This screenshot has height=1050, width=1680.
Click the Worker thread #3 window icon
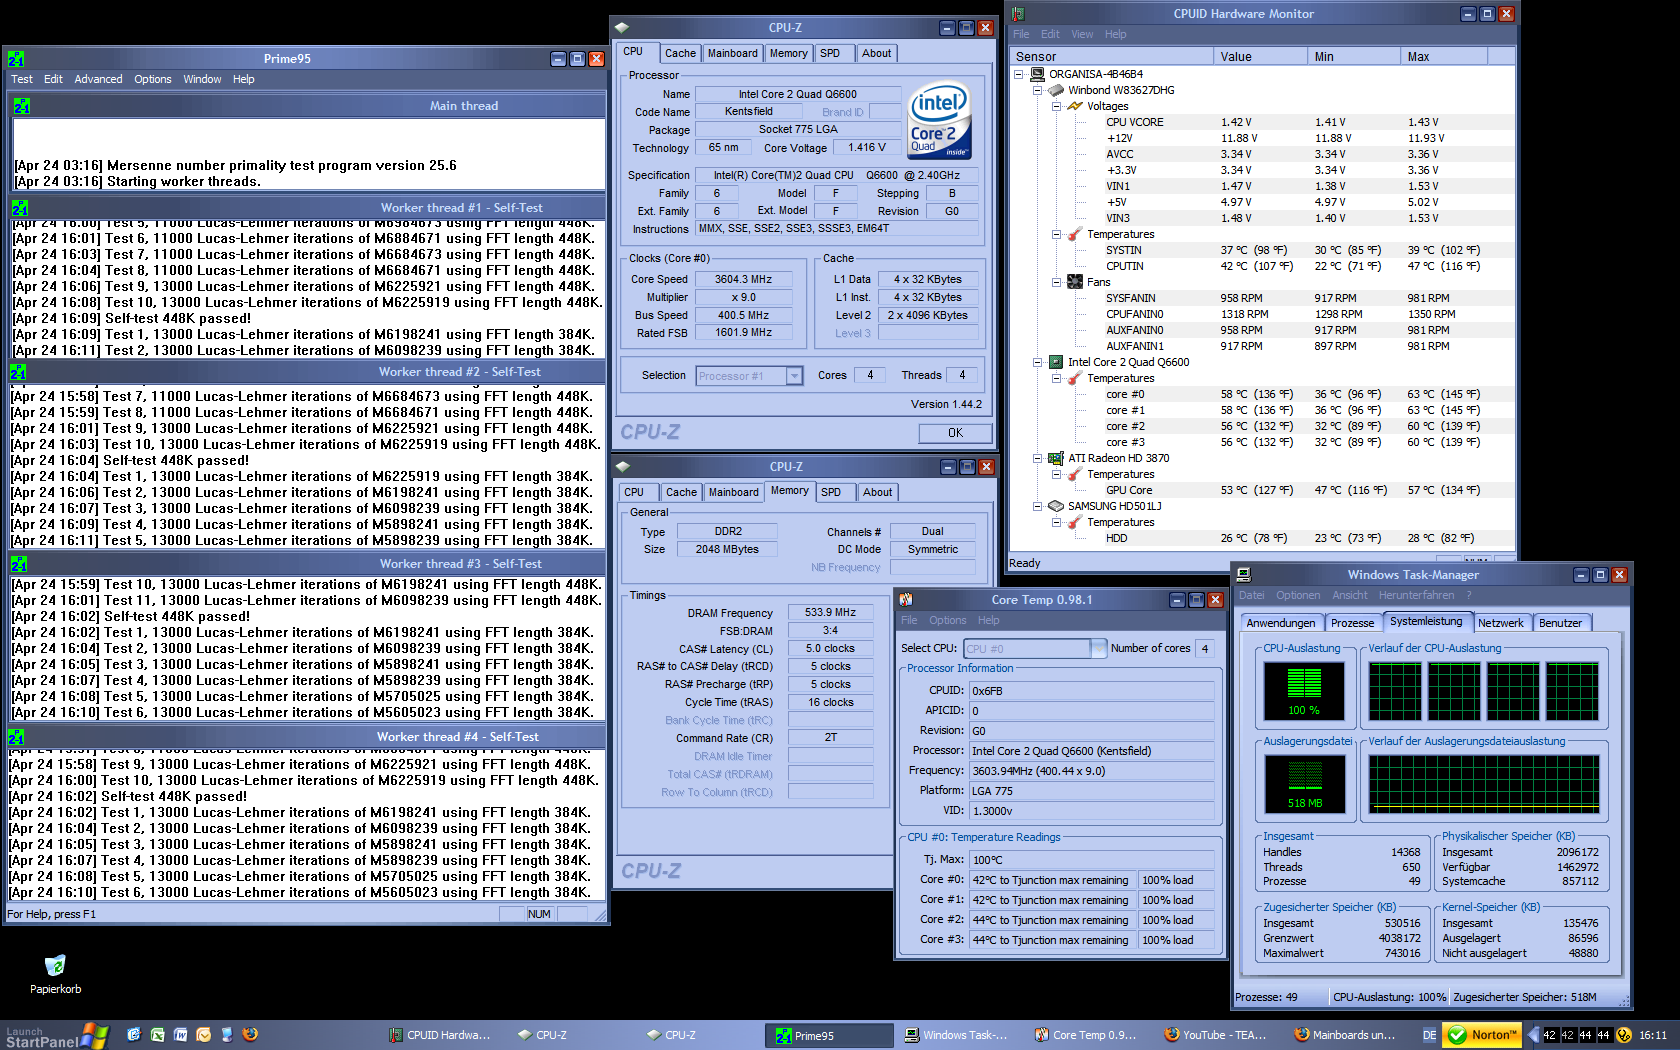pyautogui.click(x=19, y=564)
